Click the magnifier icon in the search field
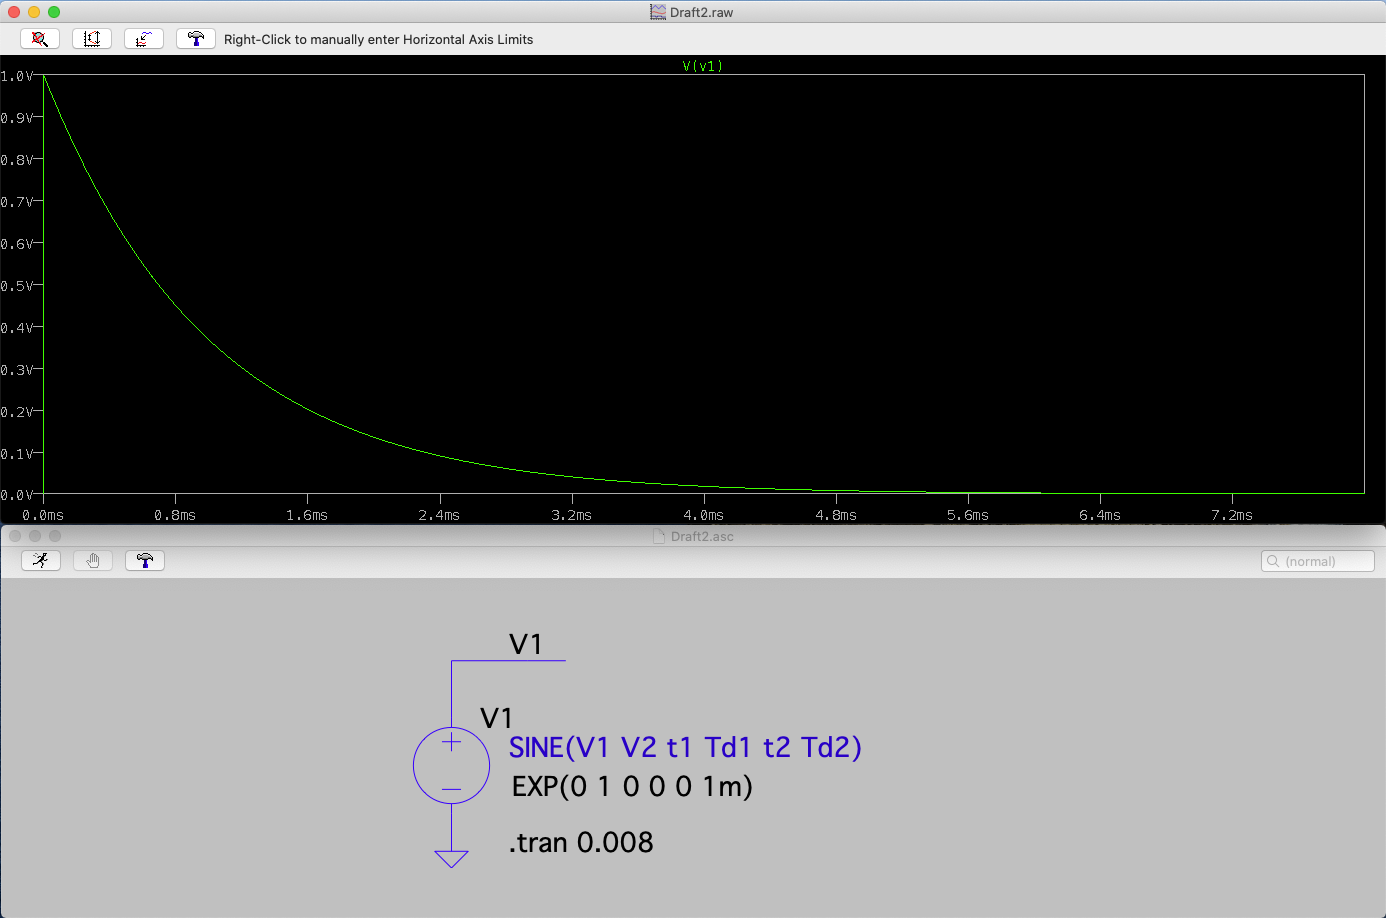 (x=1271, y=561)
